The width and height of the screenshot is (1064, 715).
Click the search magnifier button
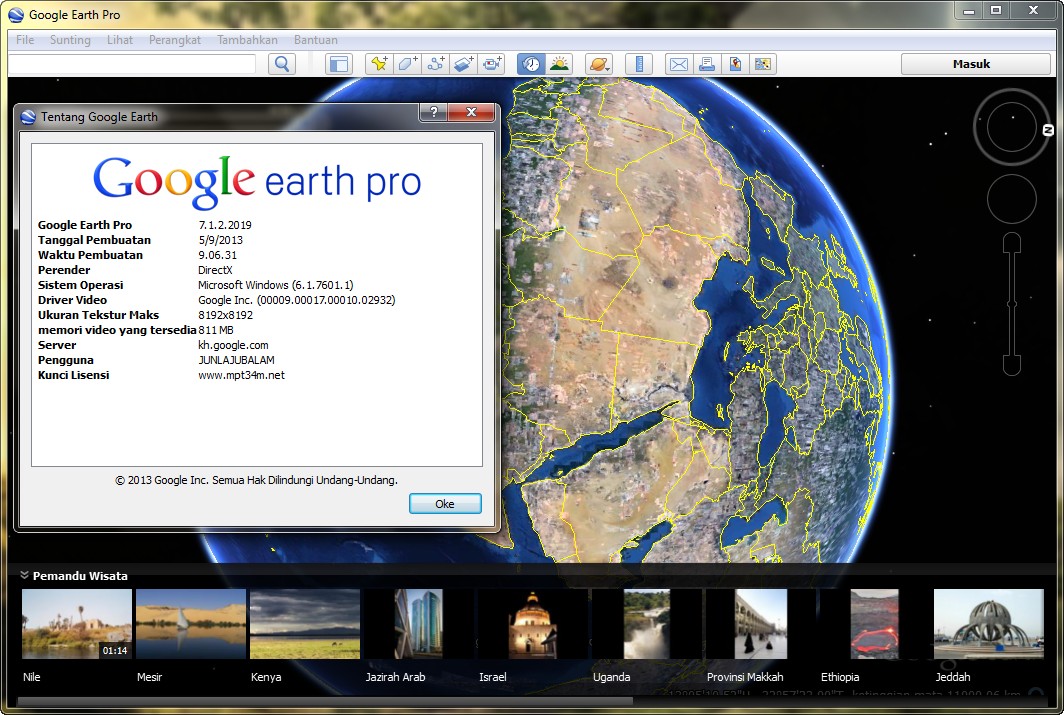click(282, 64)
